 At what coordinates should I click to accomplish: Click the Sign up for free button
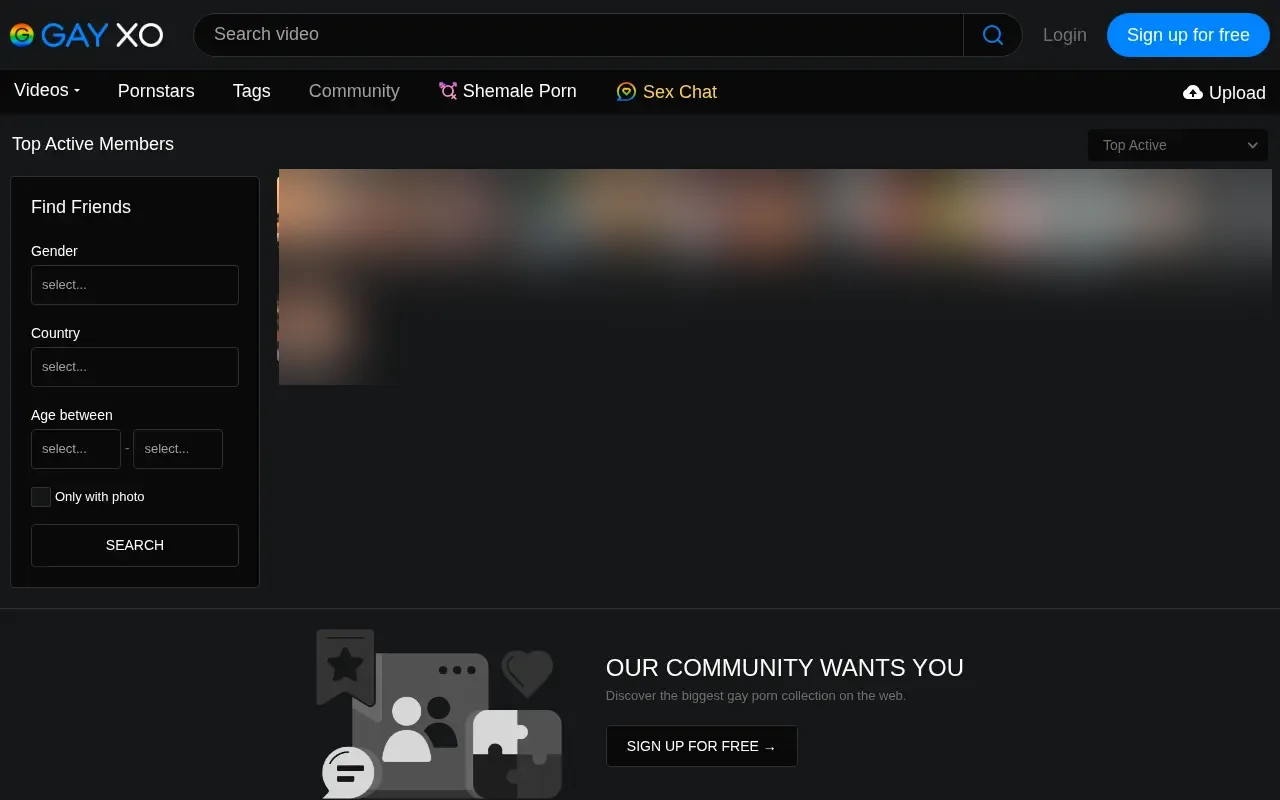click(x=1188, y=35)
